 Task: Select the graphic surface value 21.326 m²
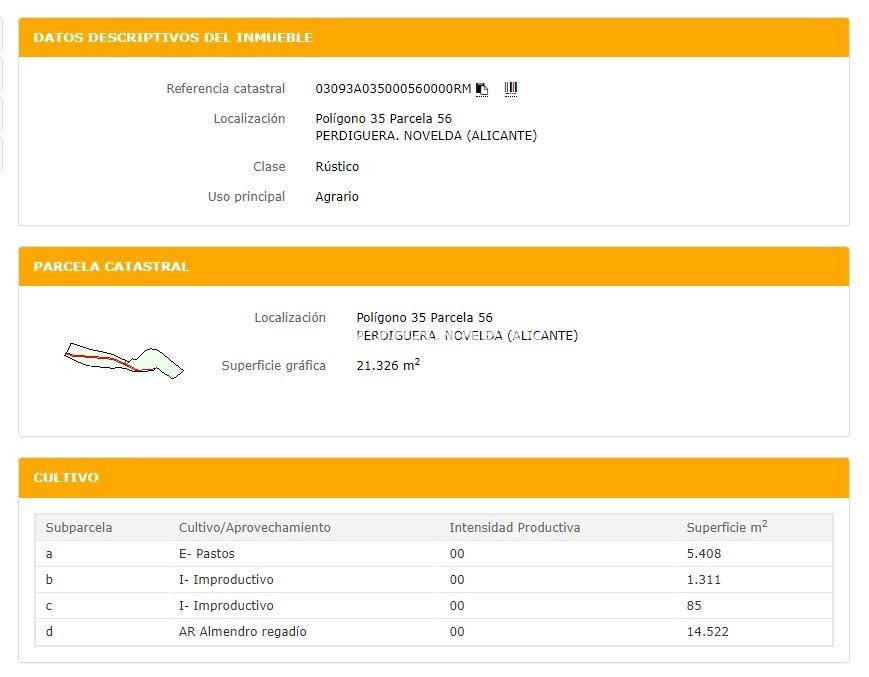pyautogui.click(x=388, y=365)
